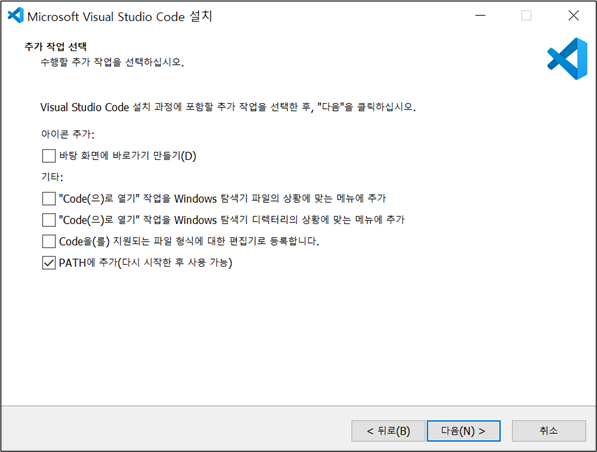This screenshot has height=452, width=597.
Task: Go back with the < 뒤로(B) button
Action: (388, 431)
